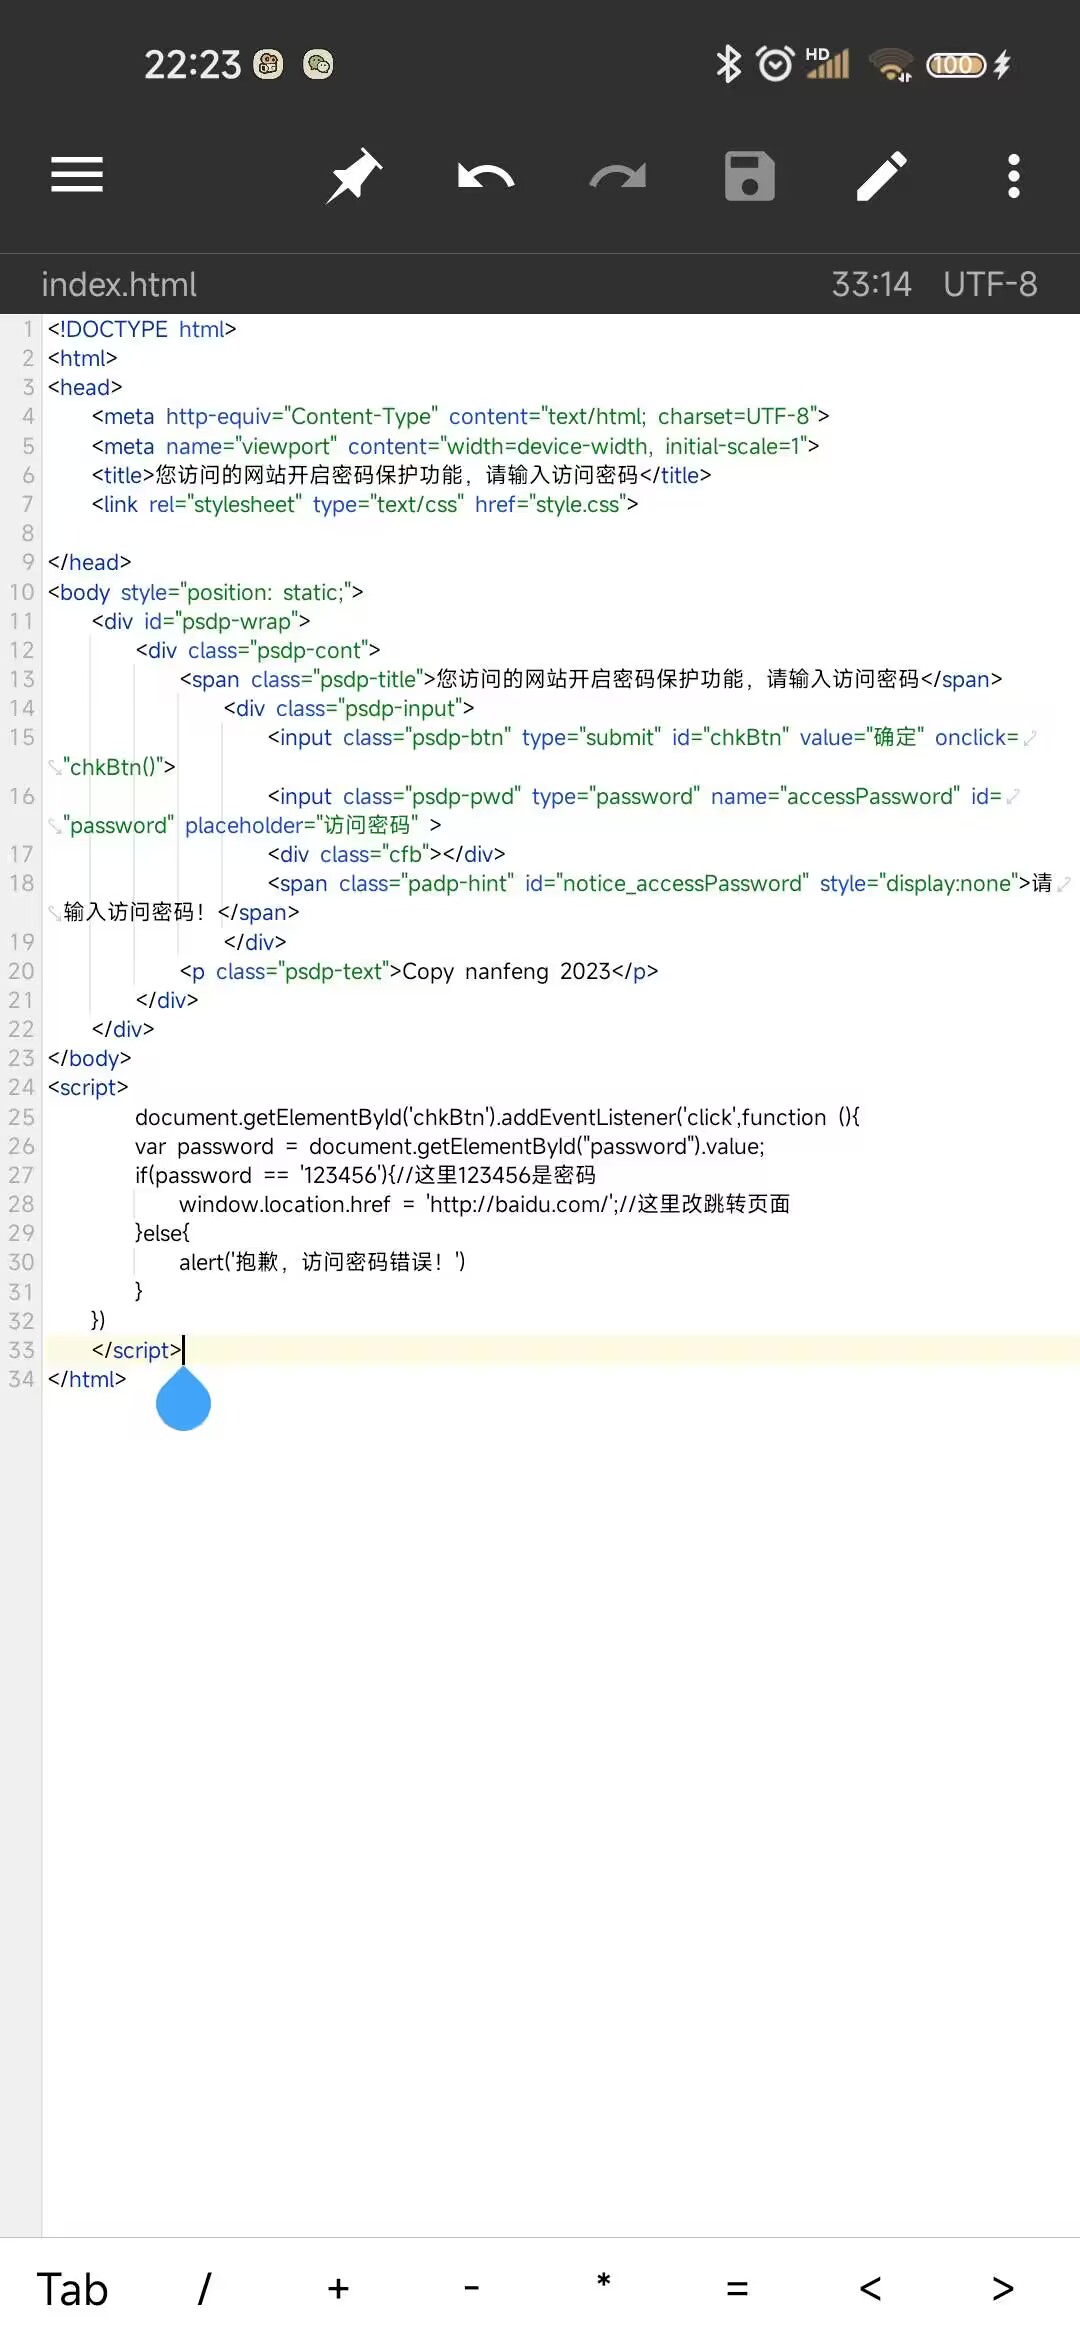Place cursor on the <title> line
This screenshot has width=1080, height=2340.
401,475
